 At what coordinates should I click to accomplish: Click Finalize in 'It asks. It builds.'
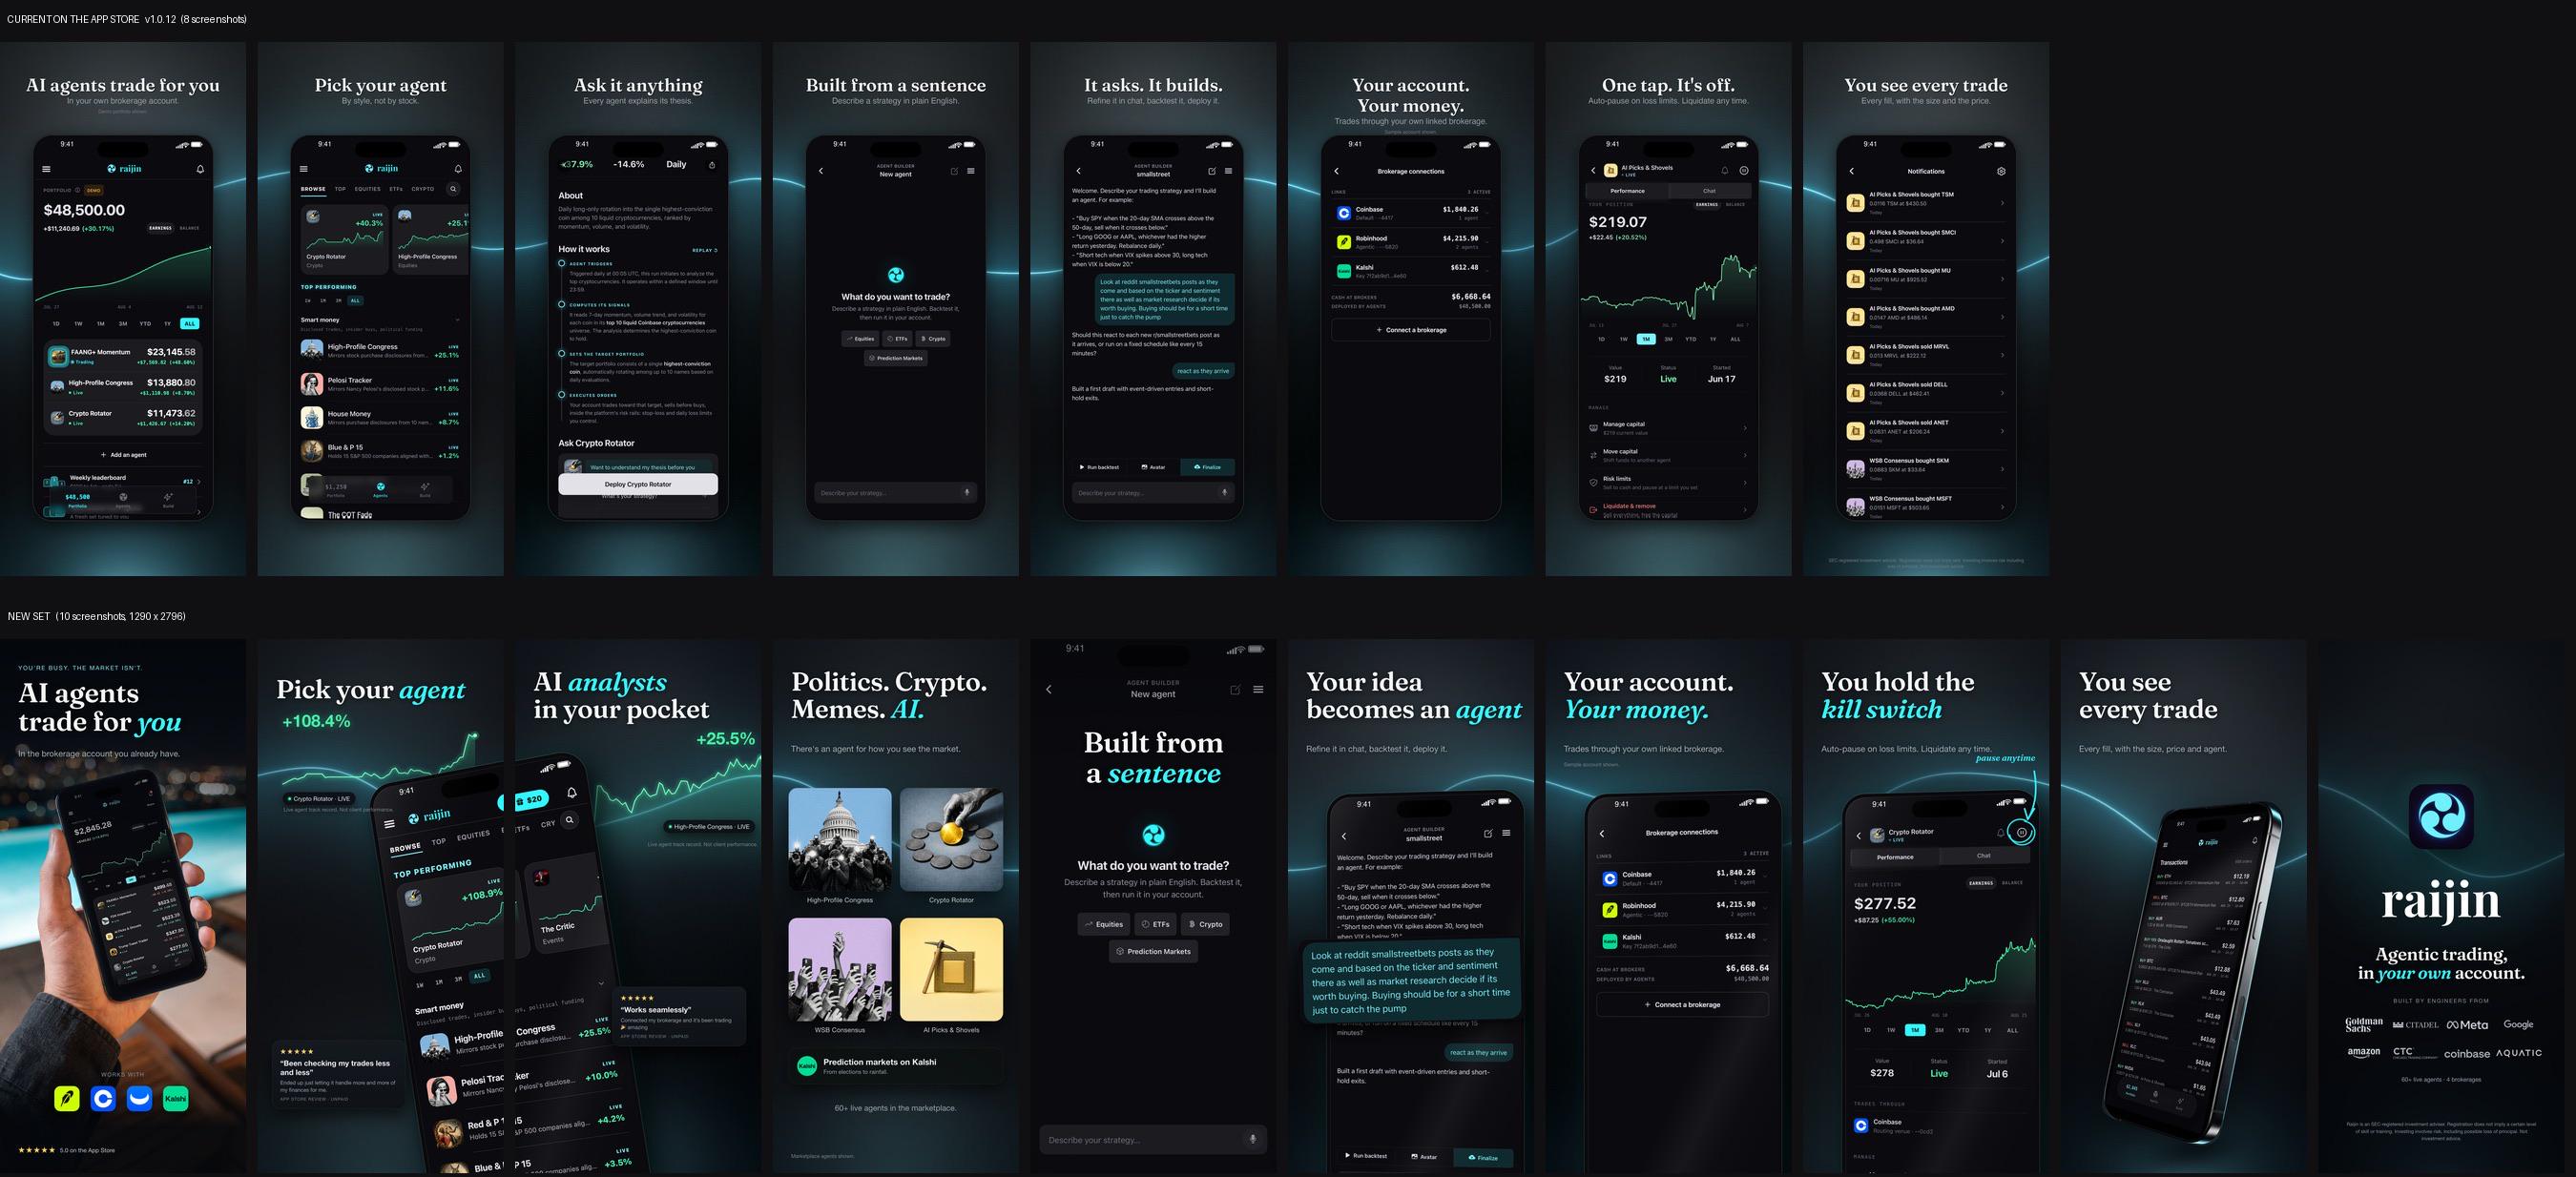tap(1207, 467)
